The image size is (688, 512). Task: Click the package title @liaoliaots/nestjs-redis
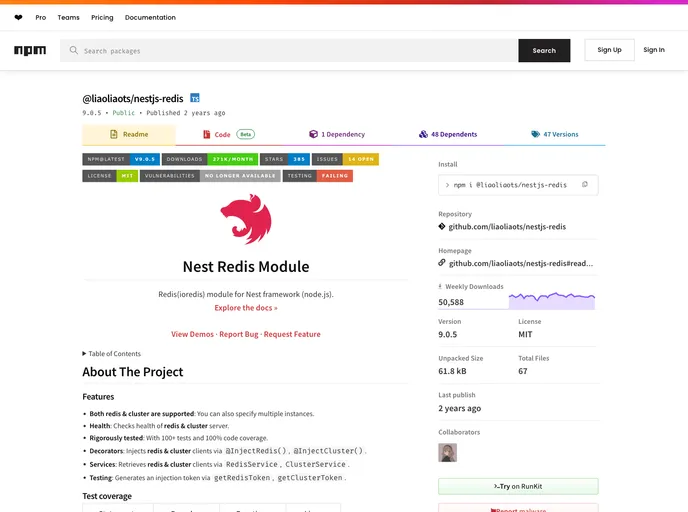pos(133,99)
